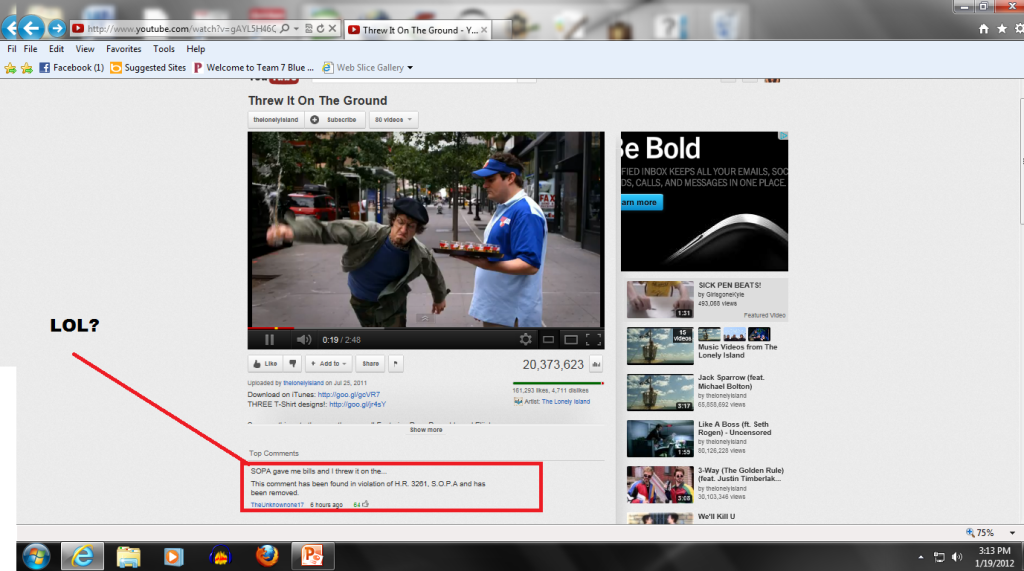Open the 3-Way (The Golden Rule) thumbnail
The image size is (1024, 571).
tap(660, 485)
